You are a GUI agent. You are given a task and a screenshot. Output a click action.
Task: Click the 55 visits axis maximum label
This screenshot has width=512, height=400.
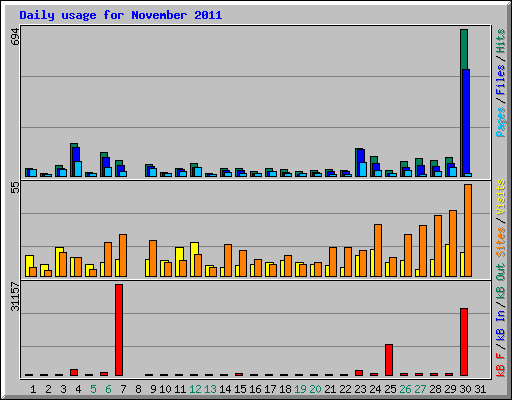[15, 188]
